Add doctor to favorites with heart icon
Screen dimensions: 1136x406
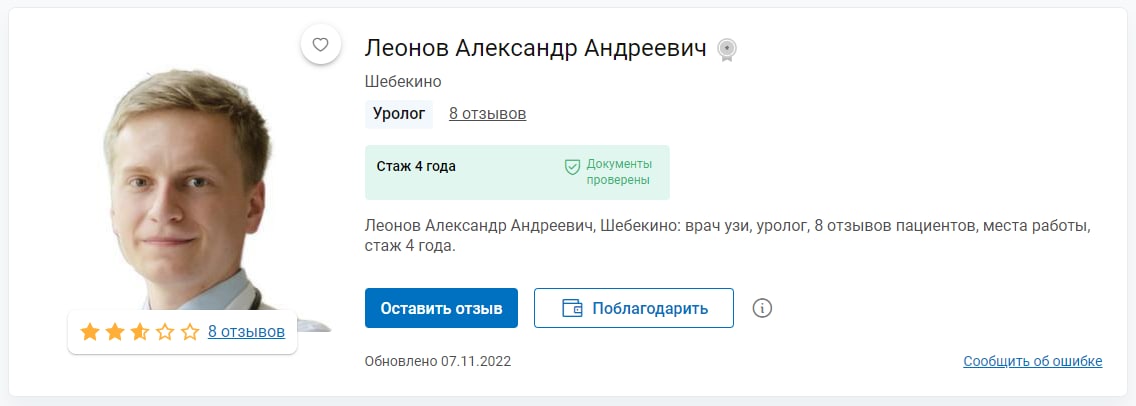(320, 45)
